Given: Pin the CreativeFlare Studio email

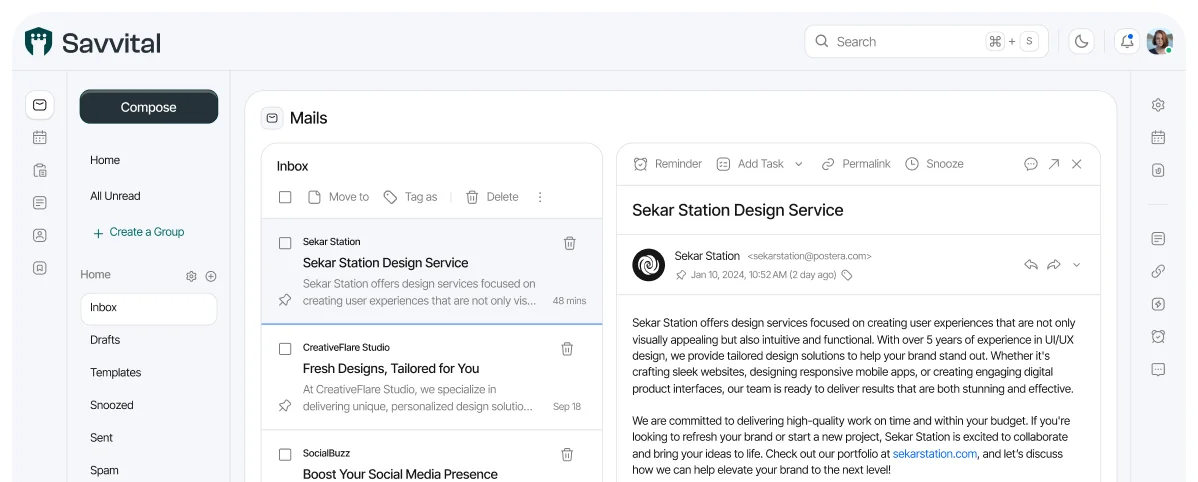Looking at the screenshot, I should 285,406.
